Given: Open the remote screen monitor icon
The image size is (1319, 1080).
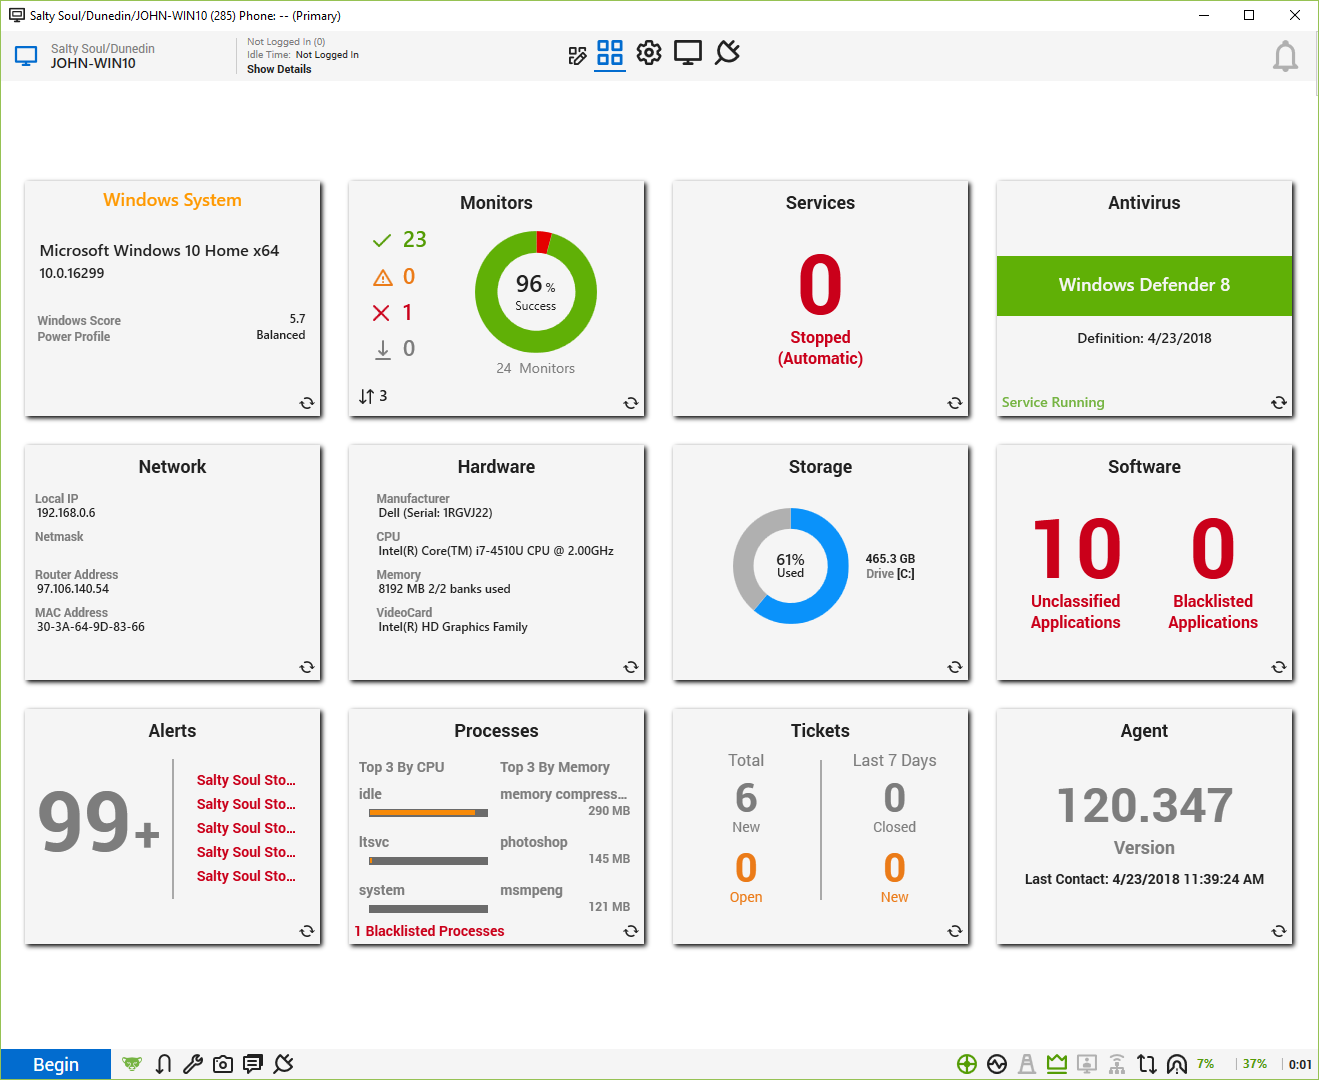Looking at the screenshot, I should pyautogui.click(x=688, y=53).
